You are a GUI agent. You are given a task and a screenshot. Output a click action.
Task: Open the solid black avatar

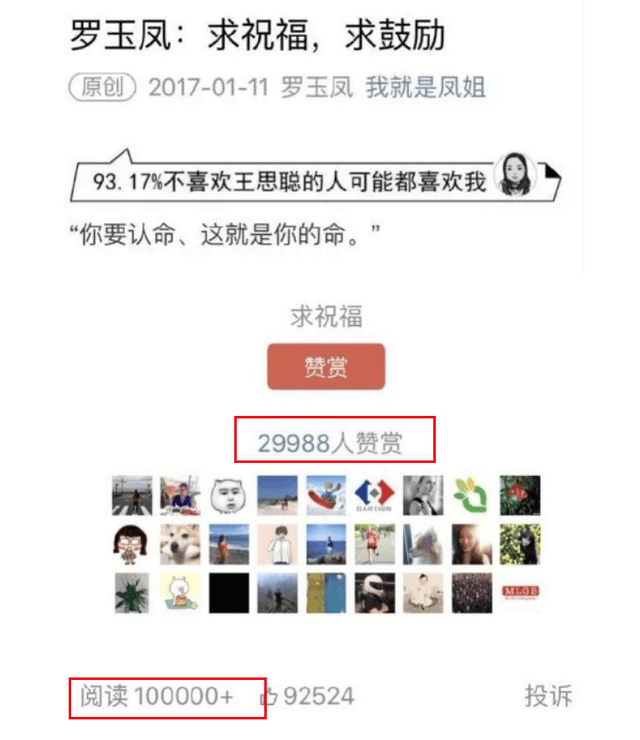coord(229,593)
